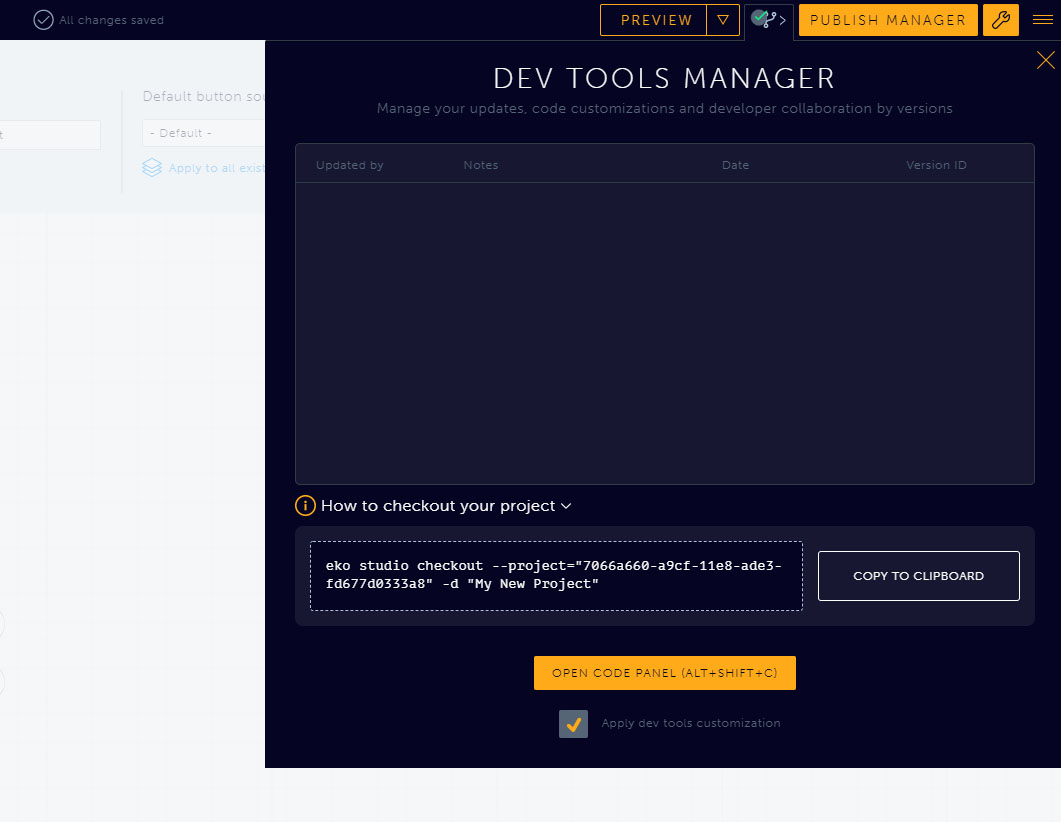
Task: Click the Default button sound label
Action: click(x=203, y=96)
